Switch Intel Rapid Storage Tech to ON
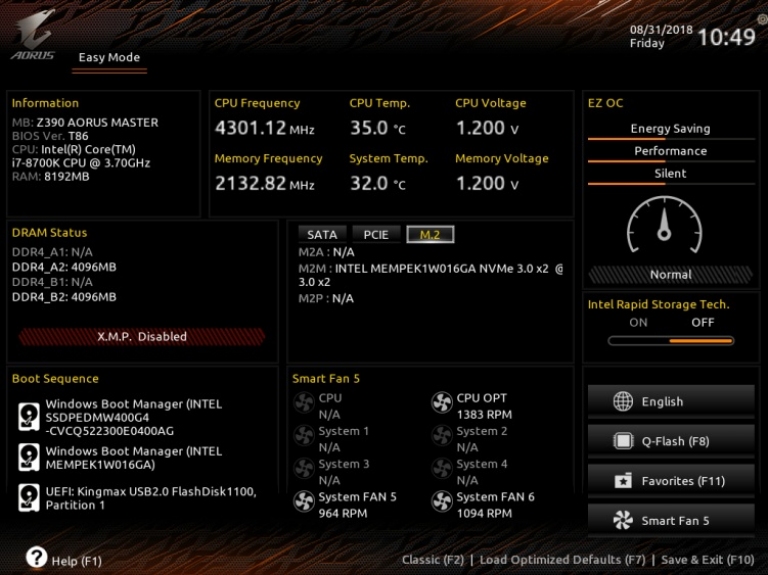768x575 pixels. pos(638,323)
